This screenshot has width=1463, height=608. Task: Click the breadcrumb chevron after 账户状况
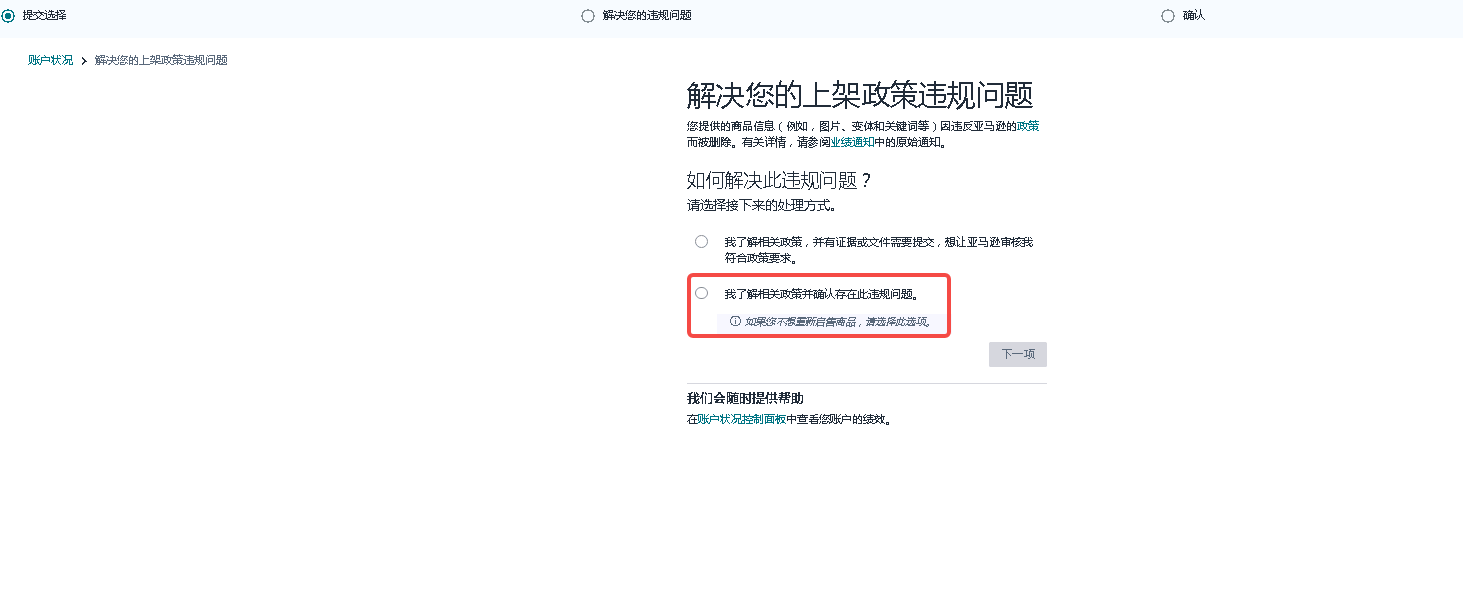[x=84, y=61]
